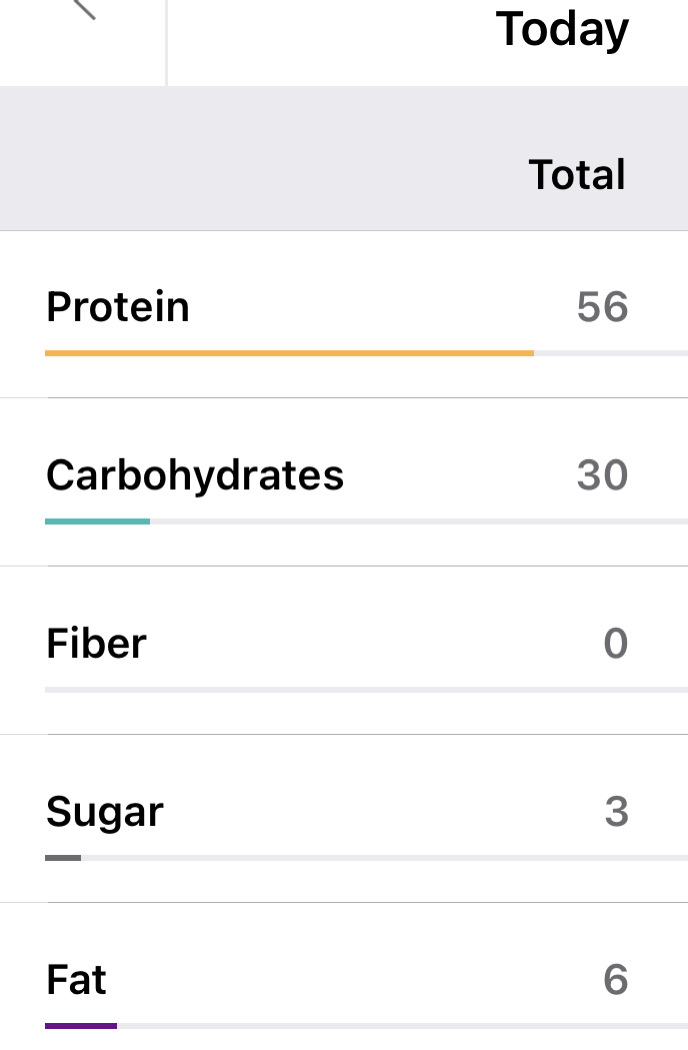Viewport: 688px width, 1050px height.
Task: Select the Fiber row label
Action: [96, 643]
